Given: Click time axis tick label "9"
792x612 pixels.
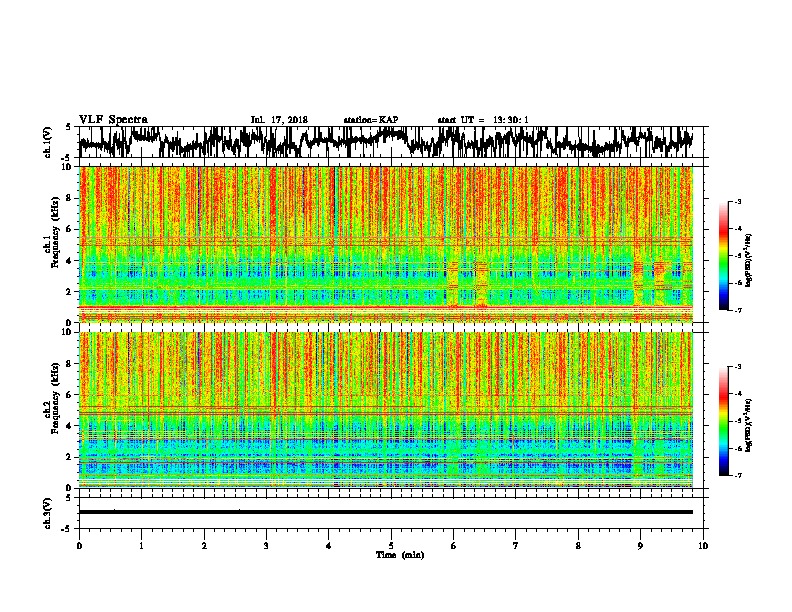Looking at the screenshot, I should coord(640,546).
